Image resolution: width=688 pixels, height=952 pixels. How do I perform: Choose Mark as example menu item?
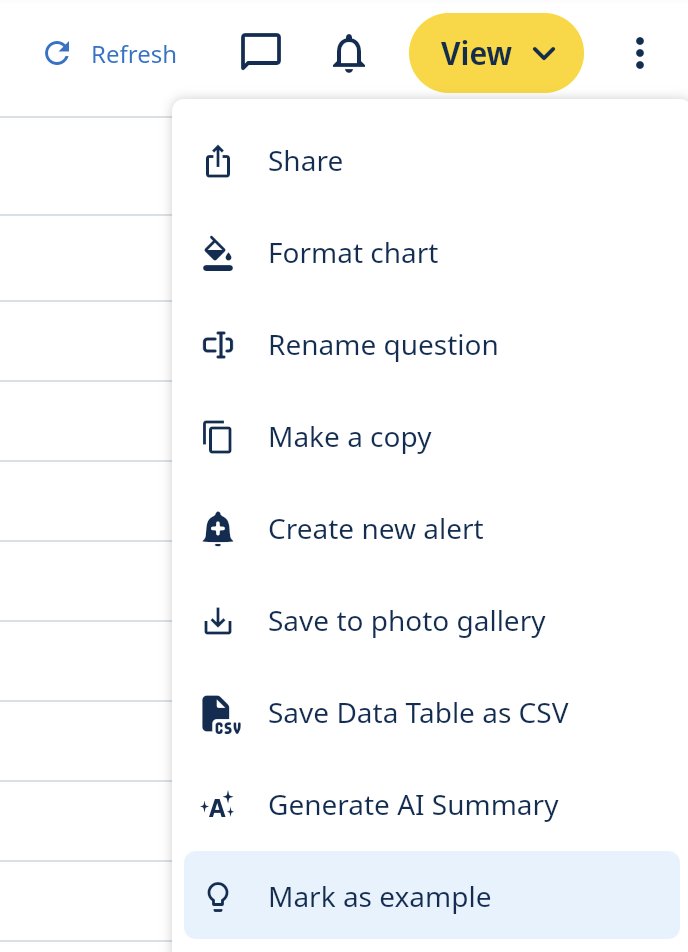pos(380,898)
